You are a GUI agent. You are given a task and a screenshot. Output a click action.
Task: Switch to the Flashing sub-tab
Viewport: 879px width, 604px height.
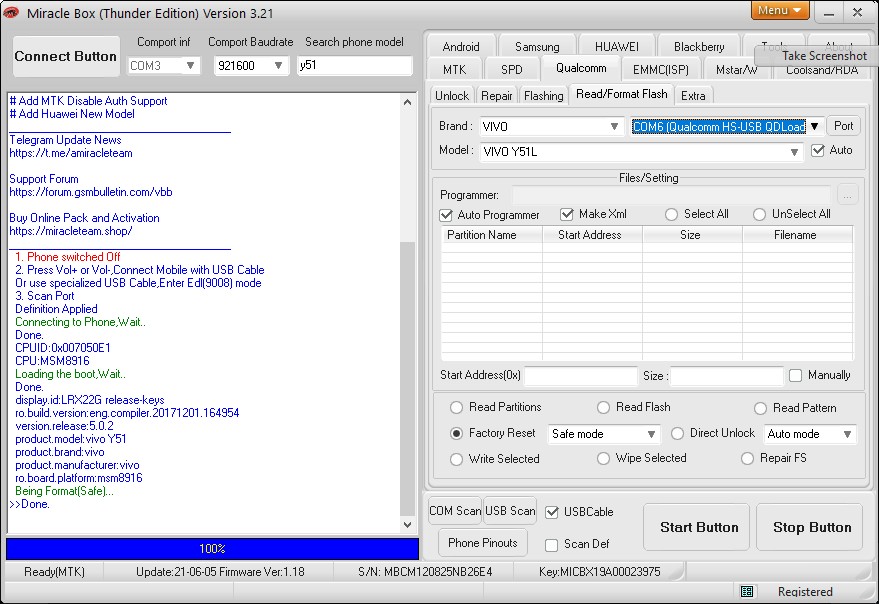(x=543, y=96)
